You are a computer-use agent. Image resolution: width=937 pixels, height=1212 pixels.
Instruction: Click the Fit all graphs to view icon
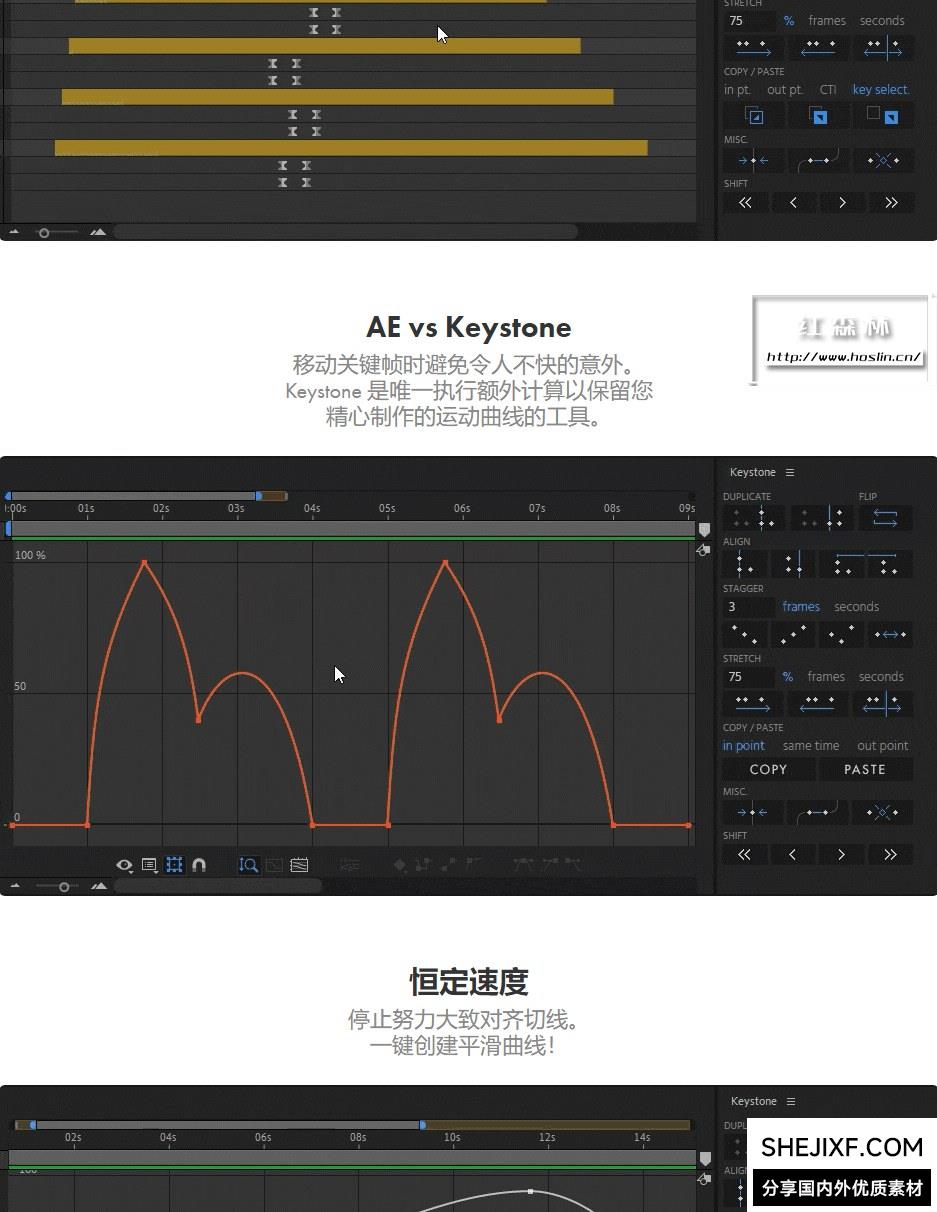pos(298,865)
